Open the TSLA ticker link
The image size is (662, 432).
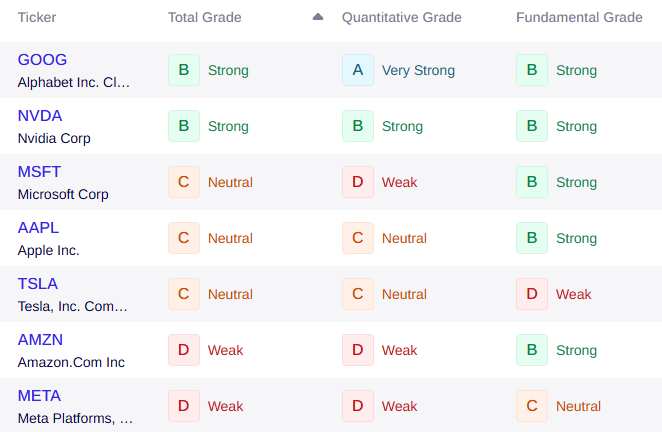tap(38, 284)
